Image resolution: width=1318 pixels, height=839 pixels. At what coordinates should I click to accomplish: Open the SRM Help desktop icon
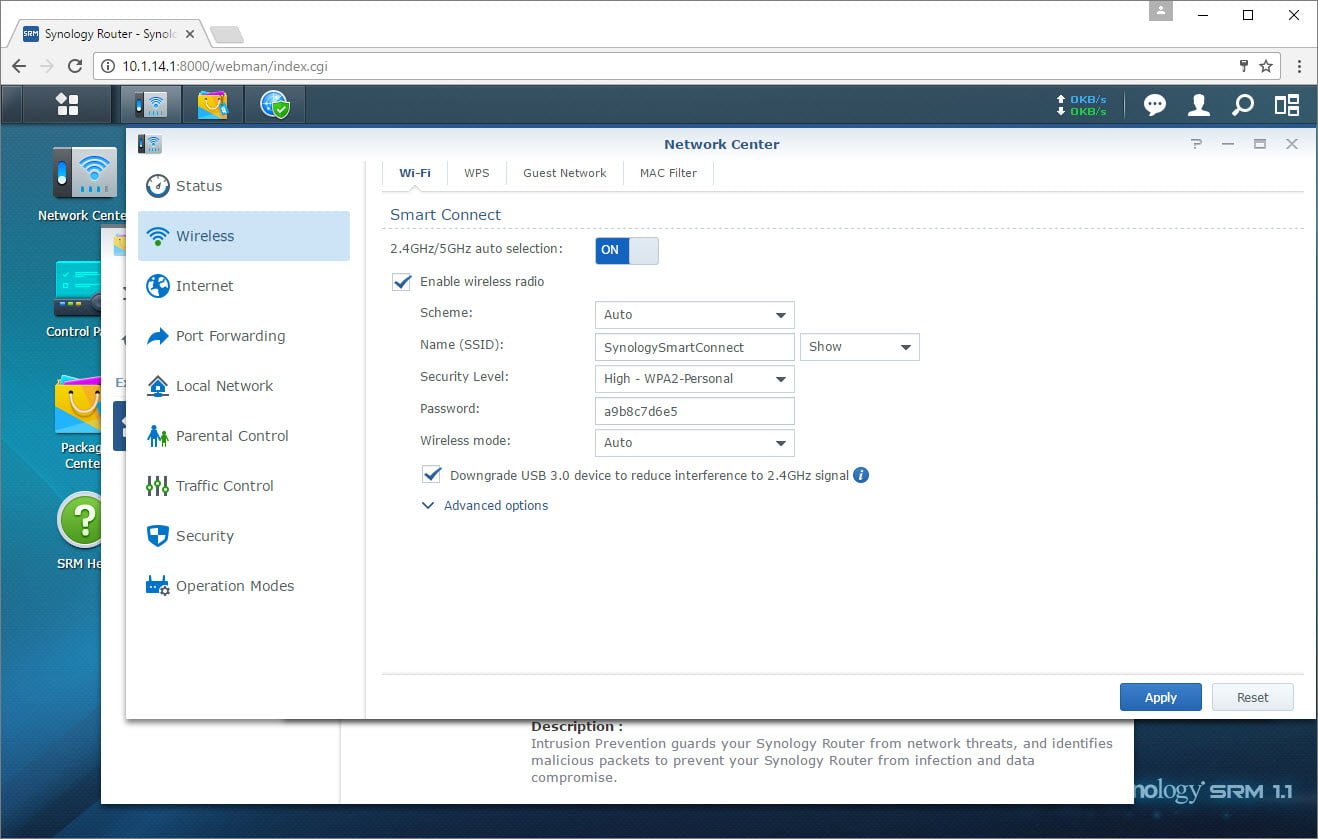coord(80,530)
